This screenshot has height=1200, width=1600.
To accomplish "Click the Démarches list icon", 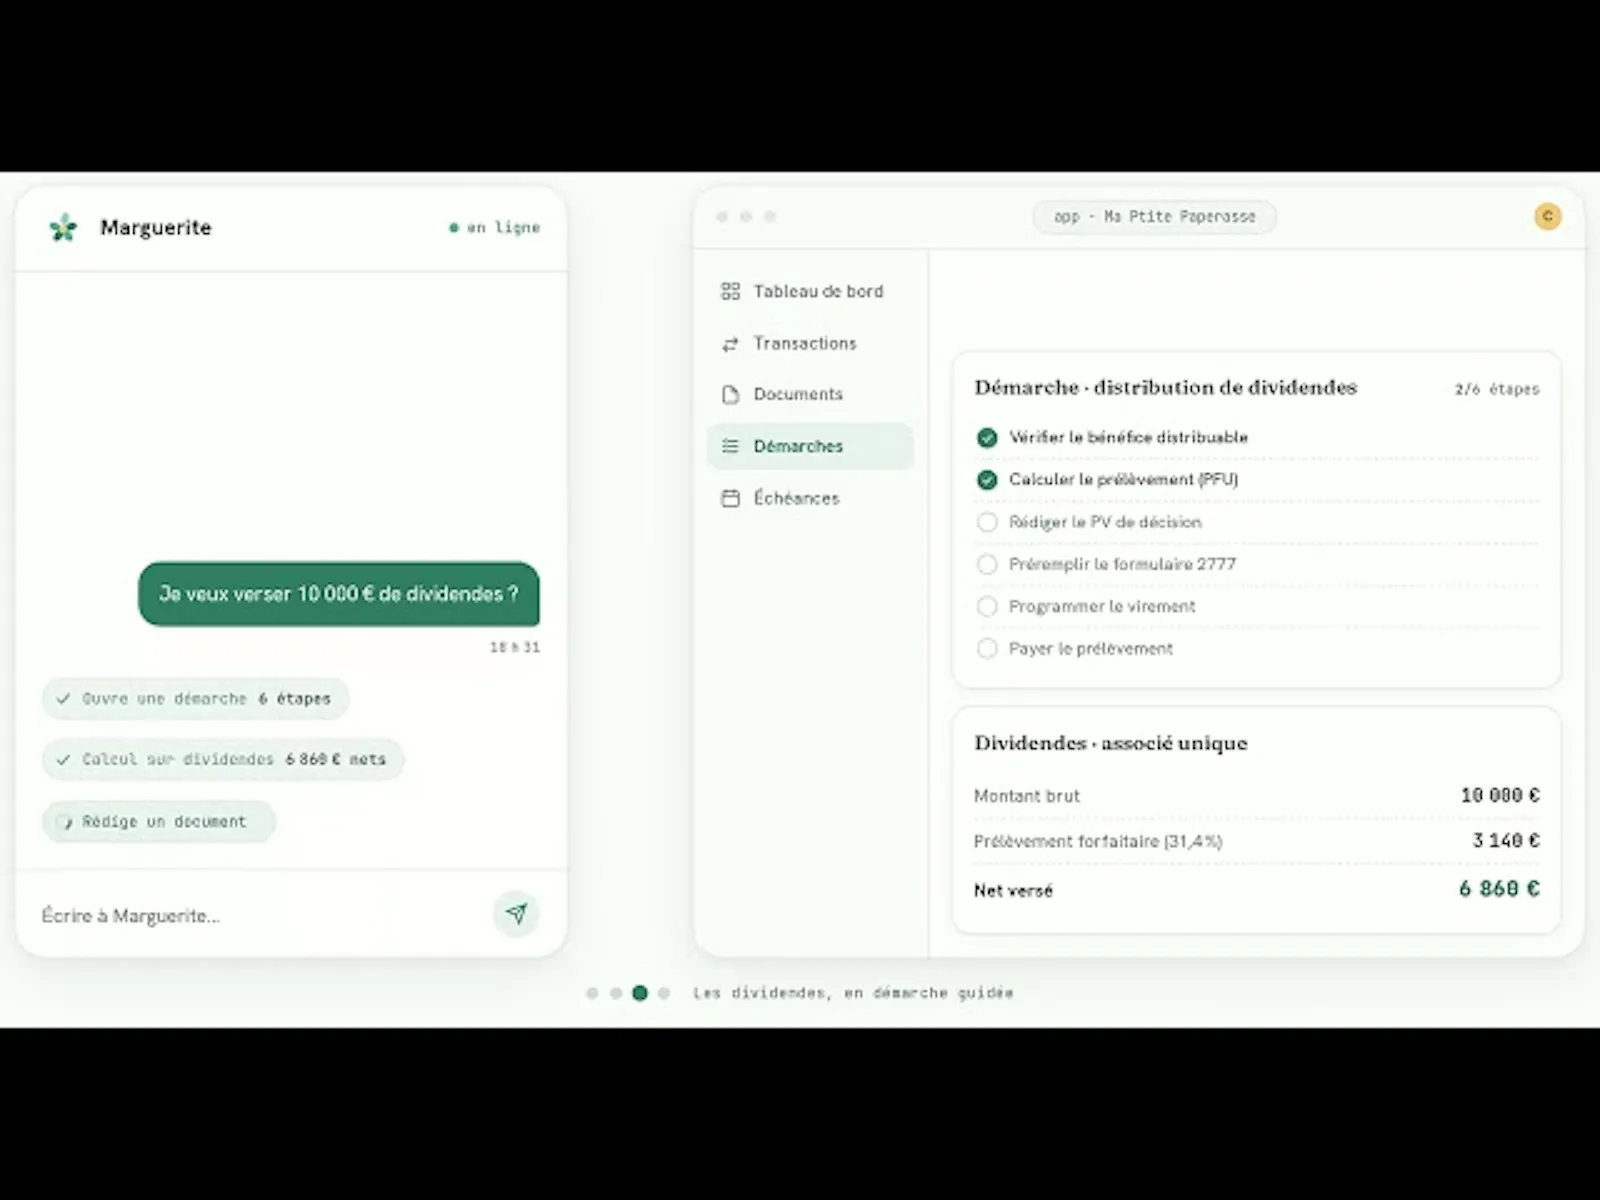I will pyautogui.click(x=730, y=446).
